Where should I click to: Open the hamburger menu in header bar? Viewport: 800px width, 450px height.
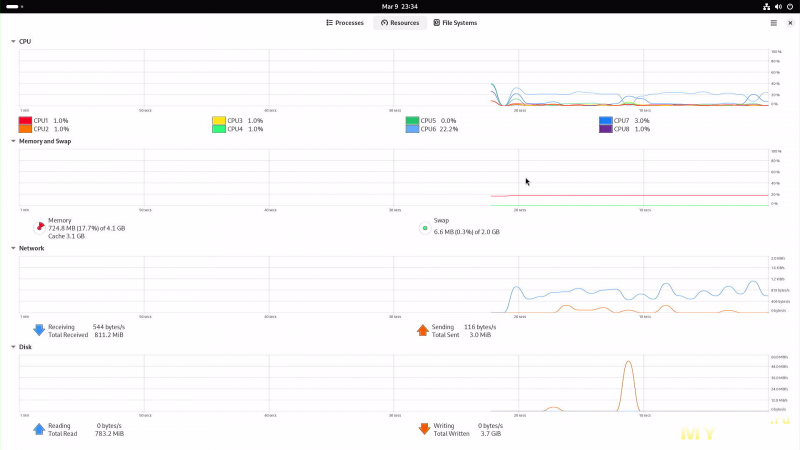click(x=773, y=22)
